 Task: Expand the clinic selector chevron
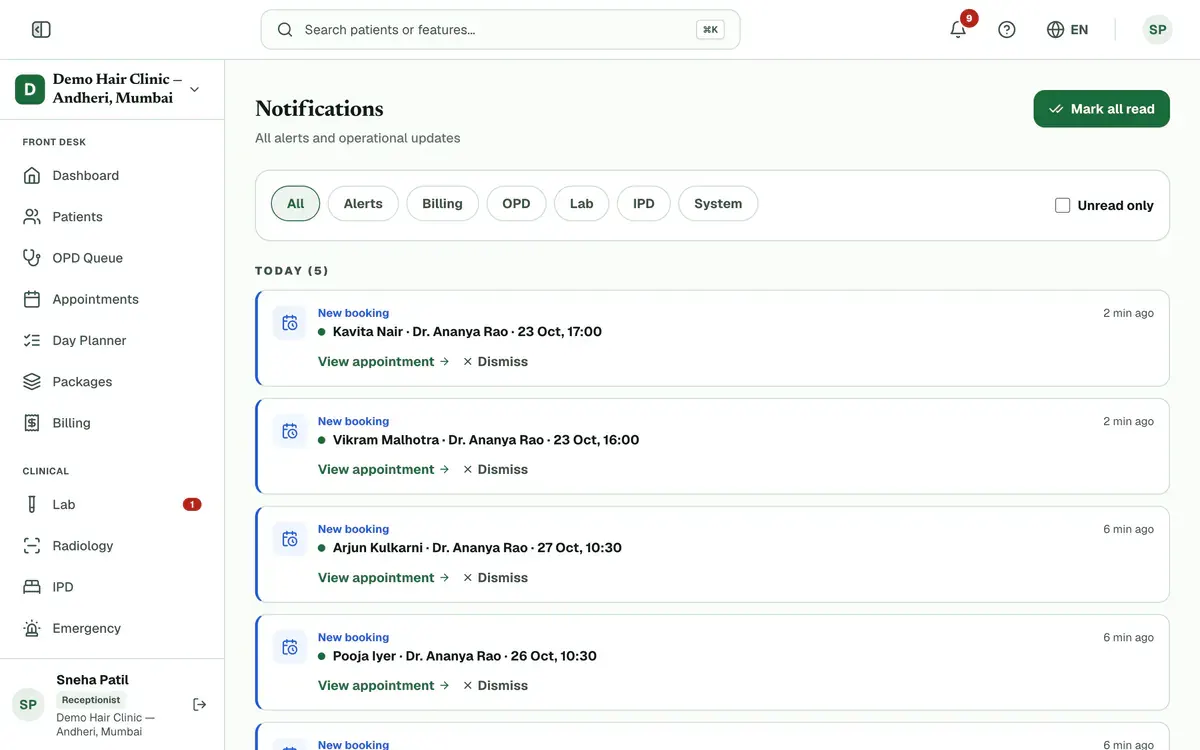195,89
